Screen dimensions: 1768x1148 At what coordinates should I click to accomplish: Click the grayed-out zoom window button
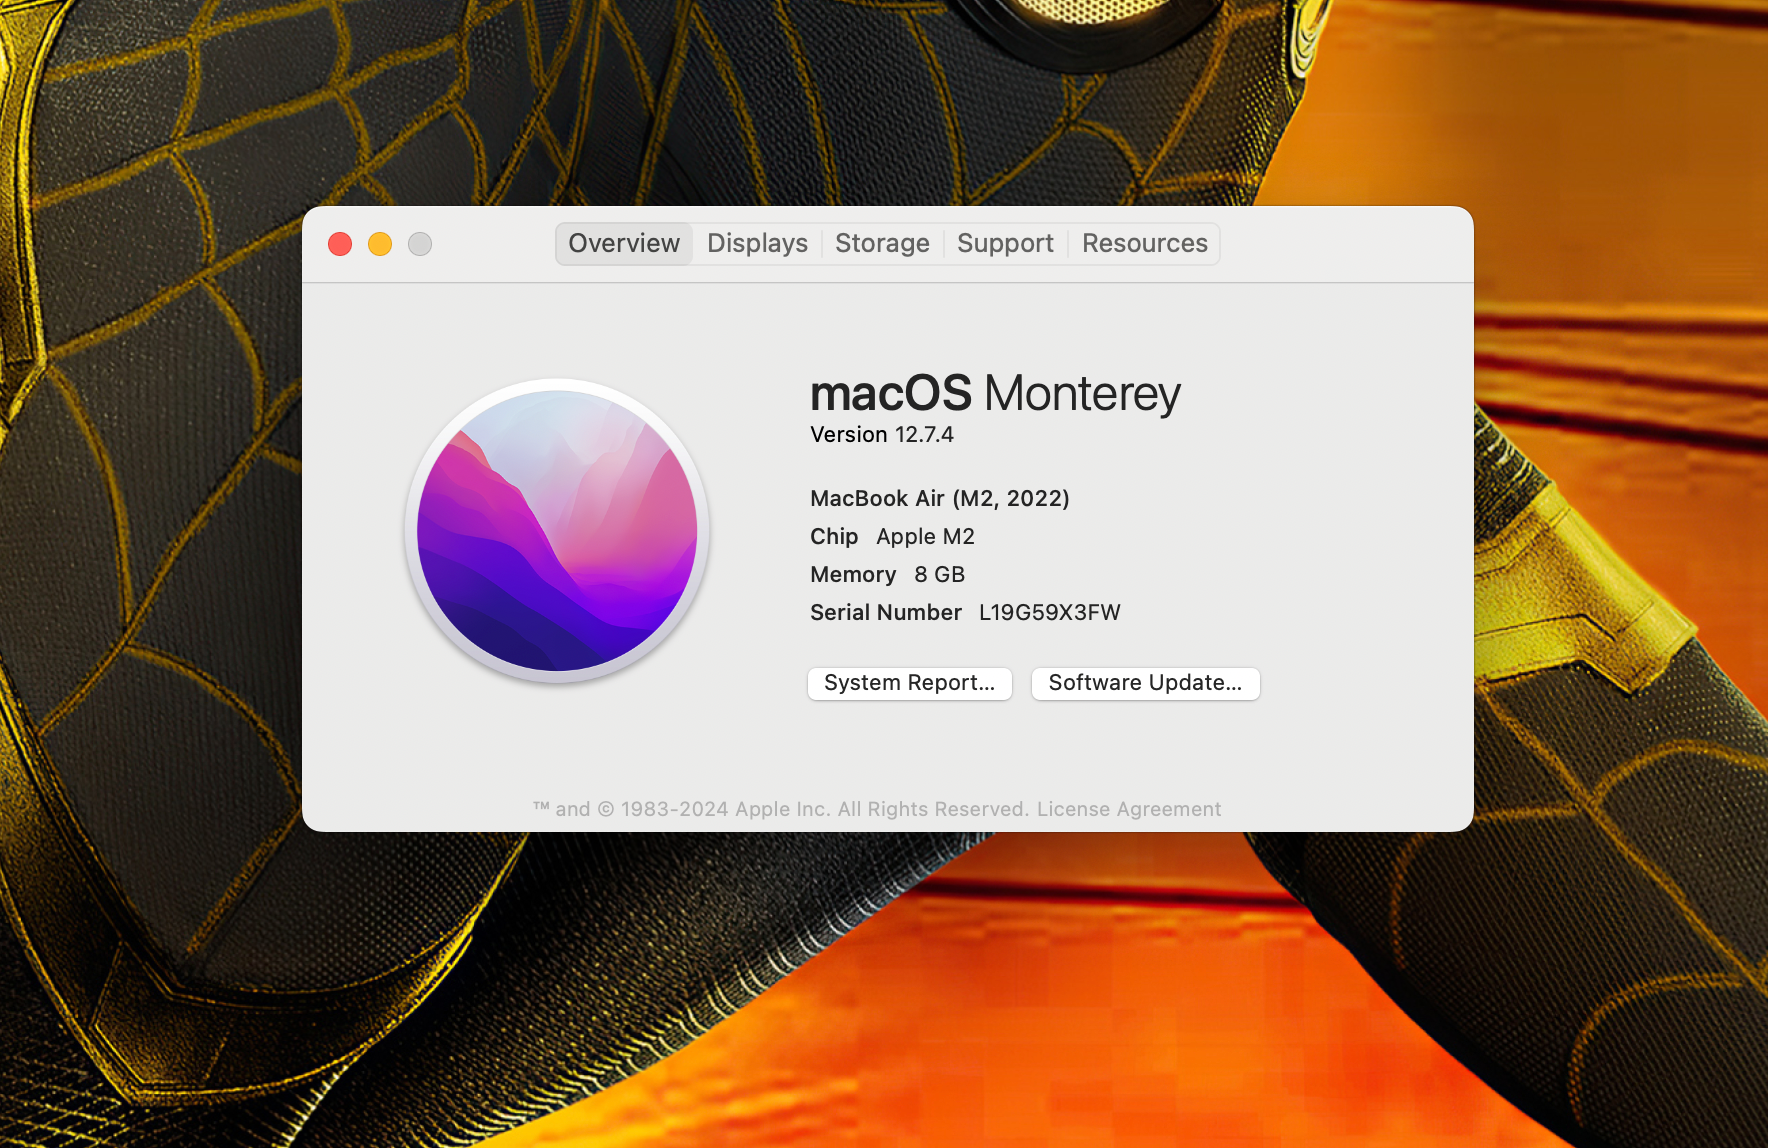click(420, 244)
